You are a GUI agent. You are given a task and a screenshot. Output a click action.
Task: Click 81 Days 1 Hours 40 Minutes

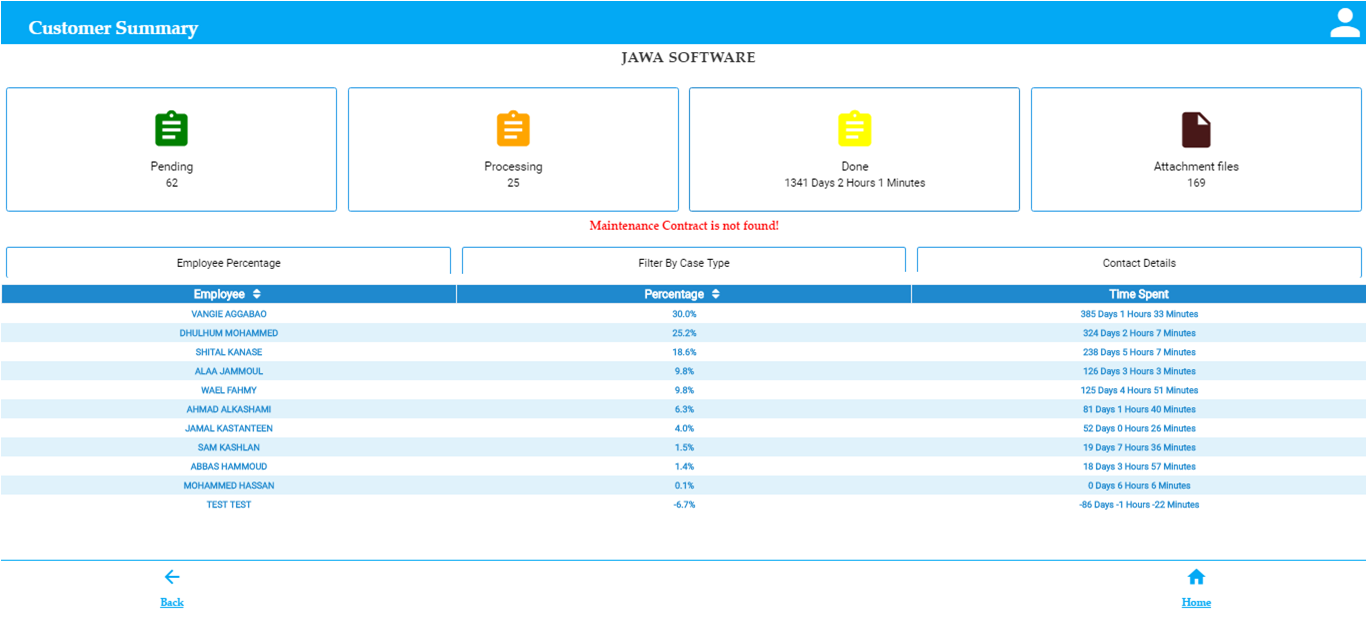[x=1139, y=409]
